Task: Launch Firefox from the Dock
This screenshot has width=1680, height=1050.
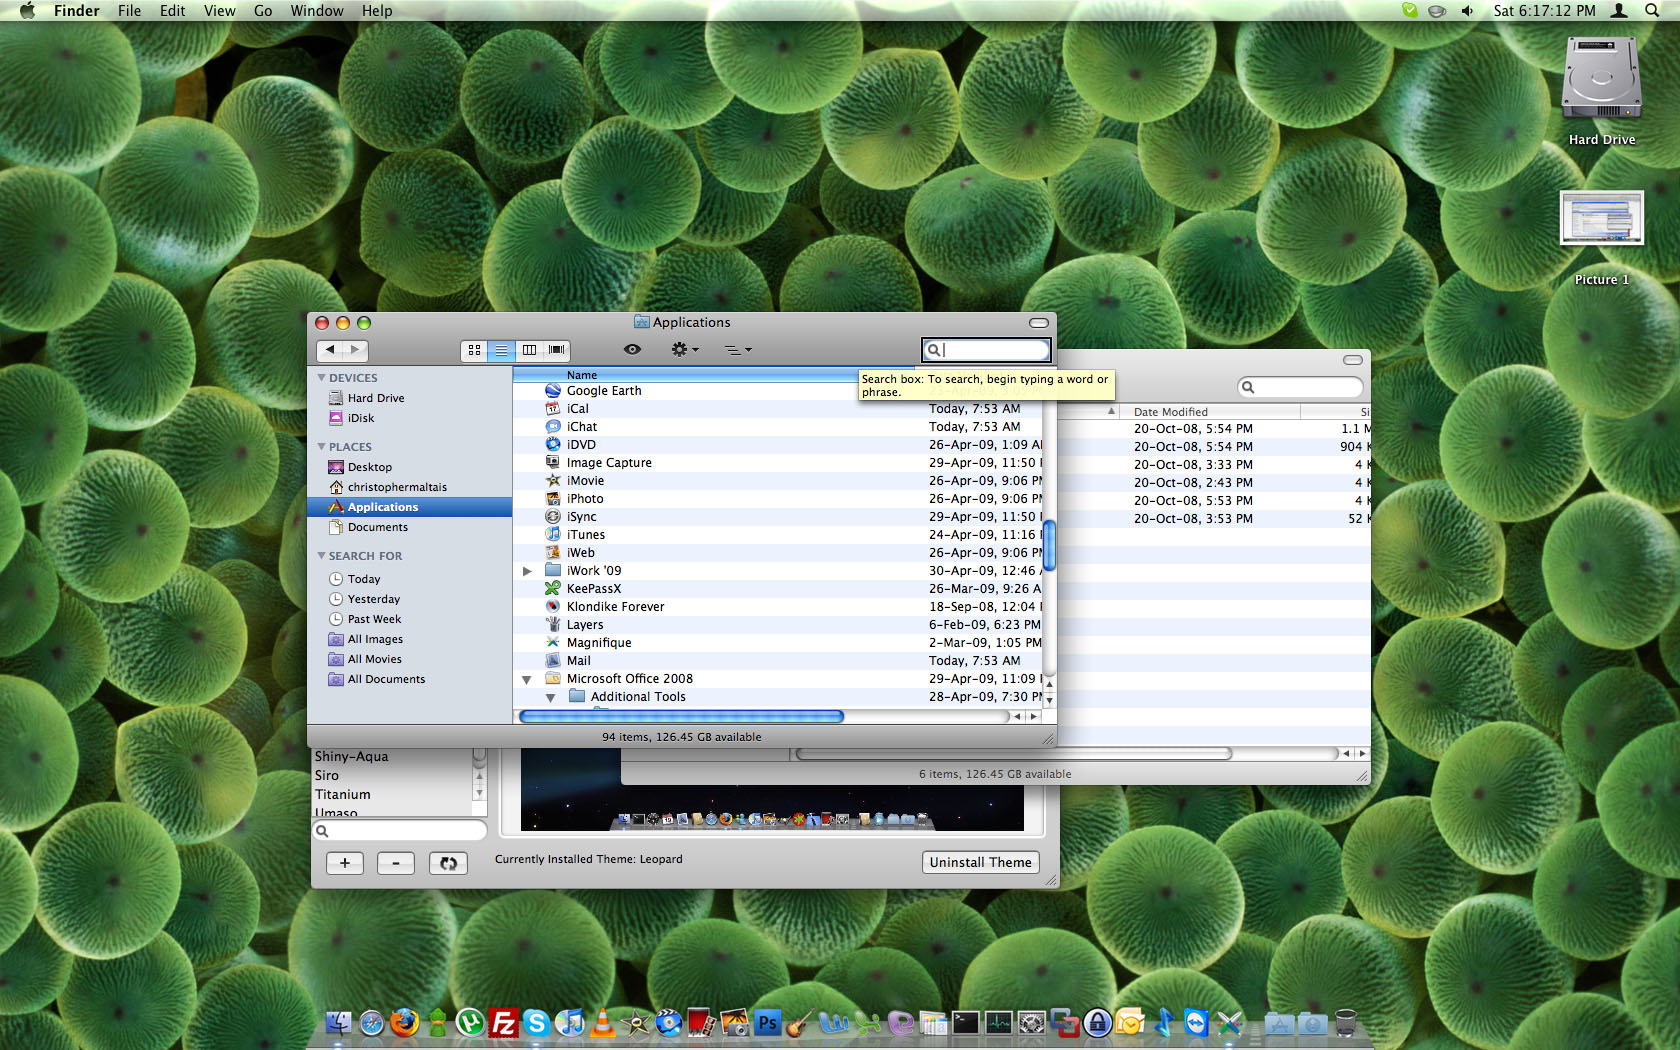Action: point(405,1023)
